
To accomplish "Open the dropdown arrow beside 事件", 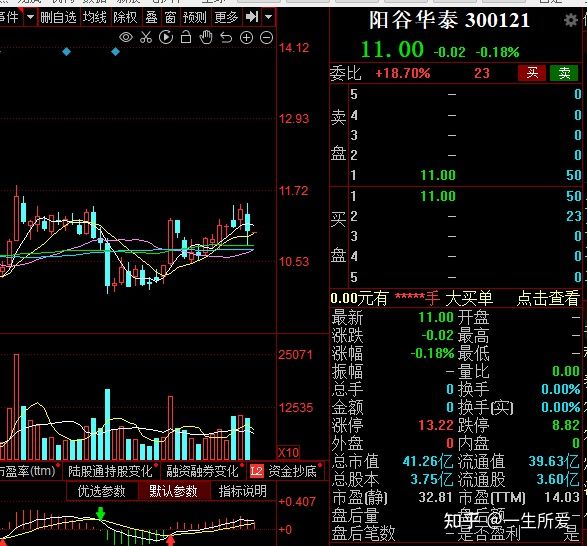I will (x=30, y=17).
